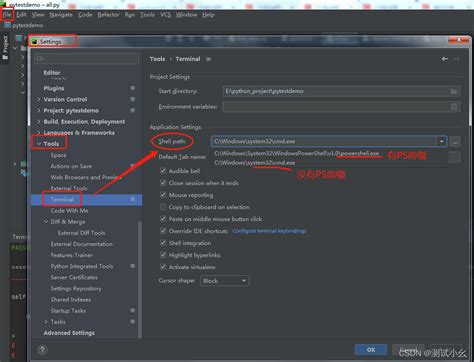
Task: Edit environment variables list icon
Action: (x=454, y=107)
